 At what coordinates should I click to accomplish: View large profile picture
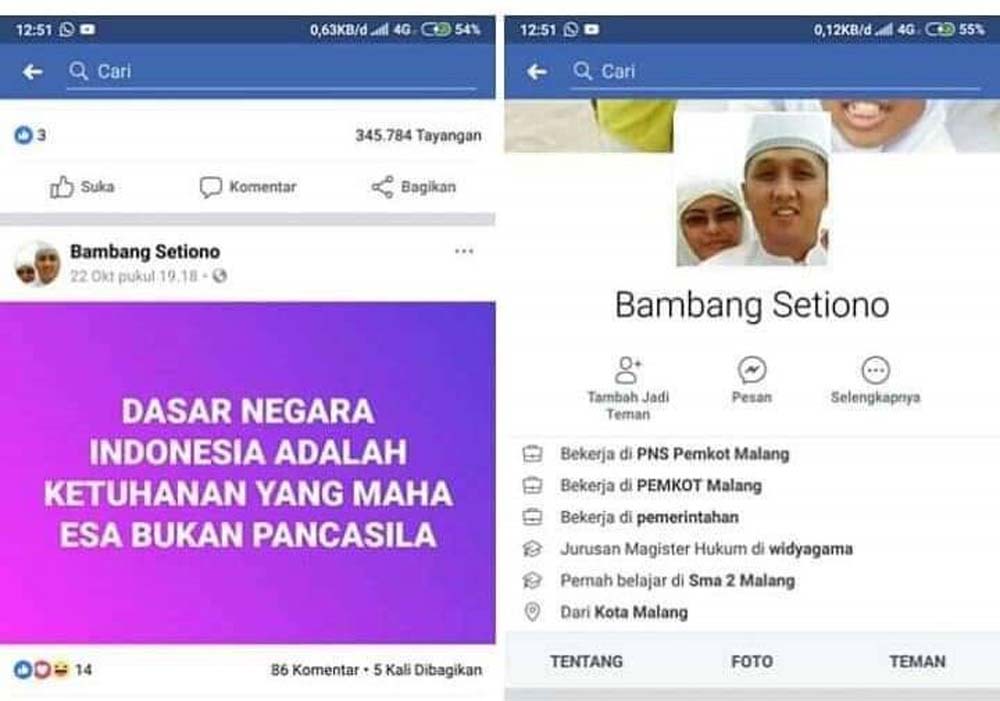click(x=752, y=188)
